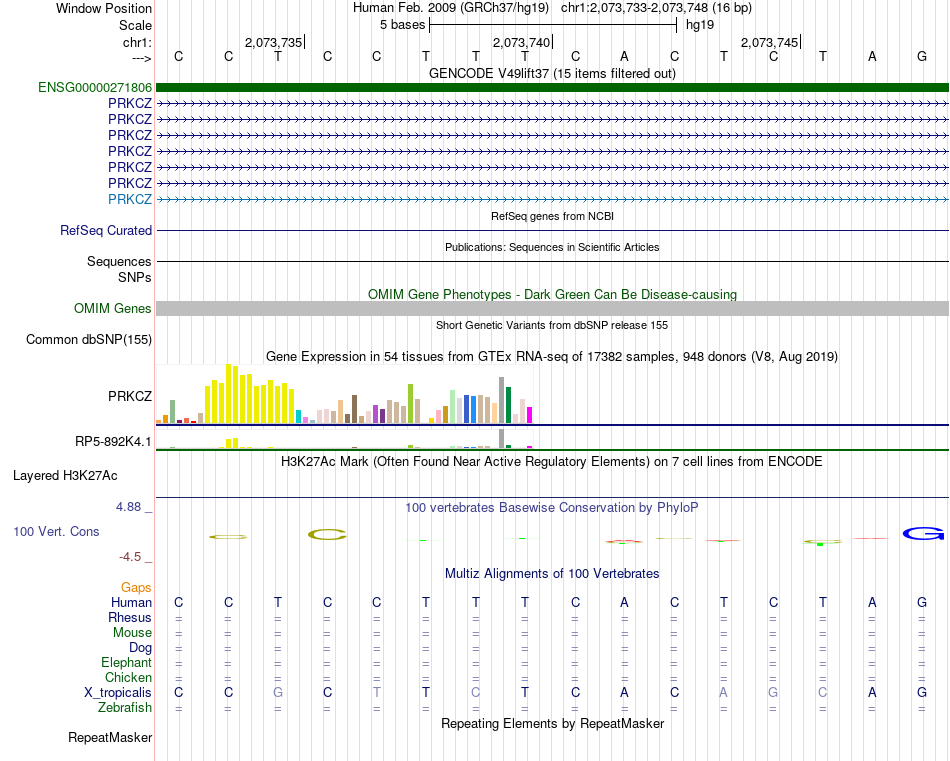Open the H3K27Ac Mark track title
This screenshot has height=761, width=950.
552,462
